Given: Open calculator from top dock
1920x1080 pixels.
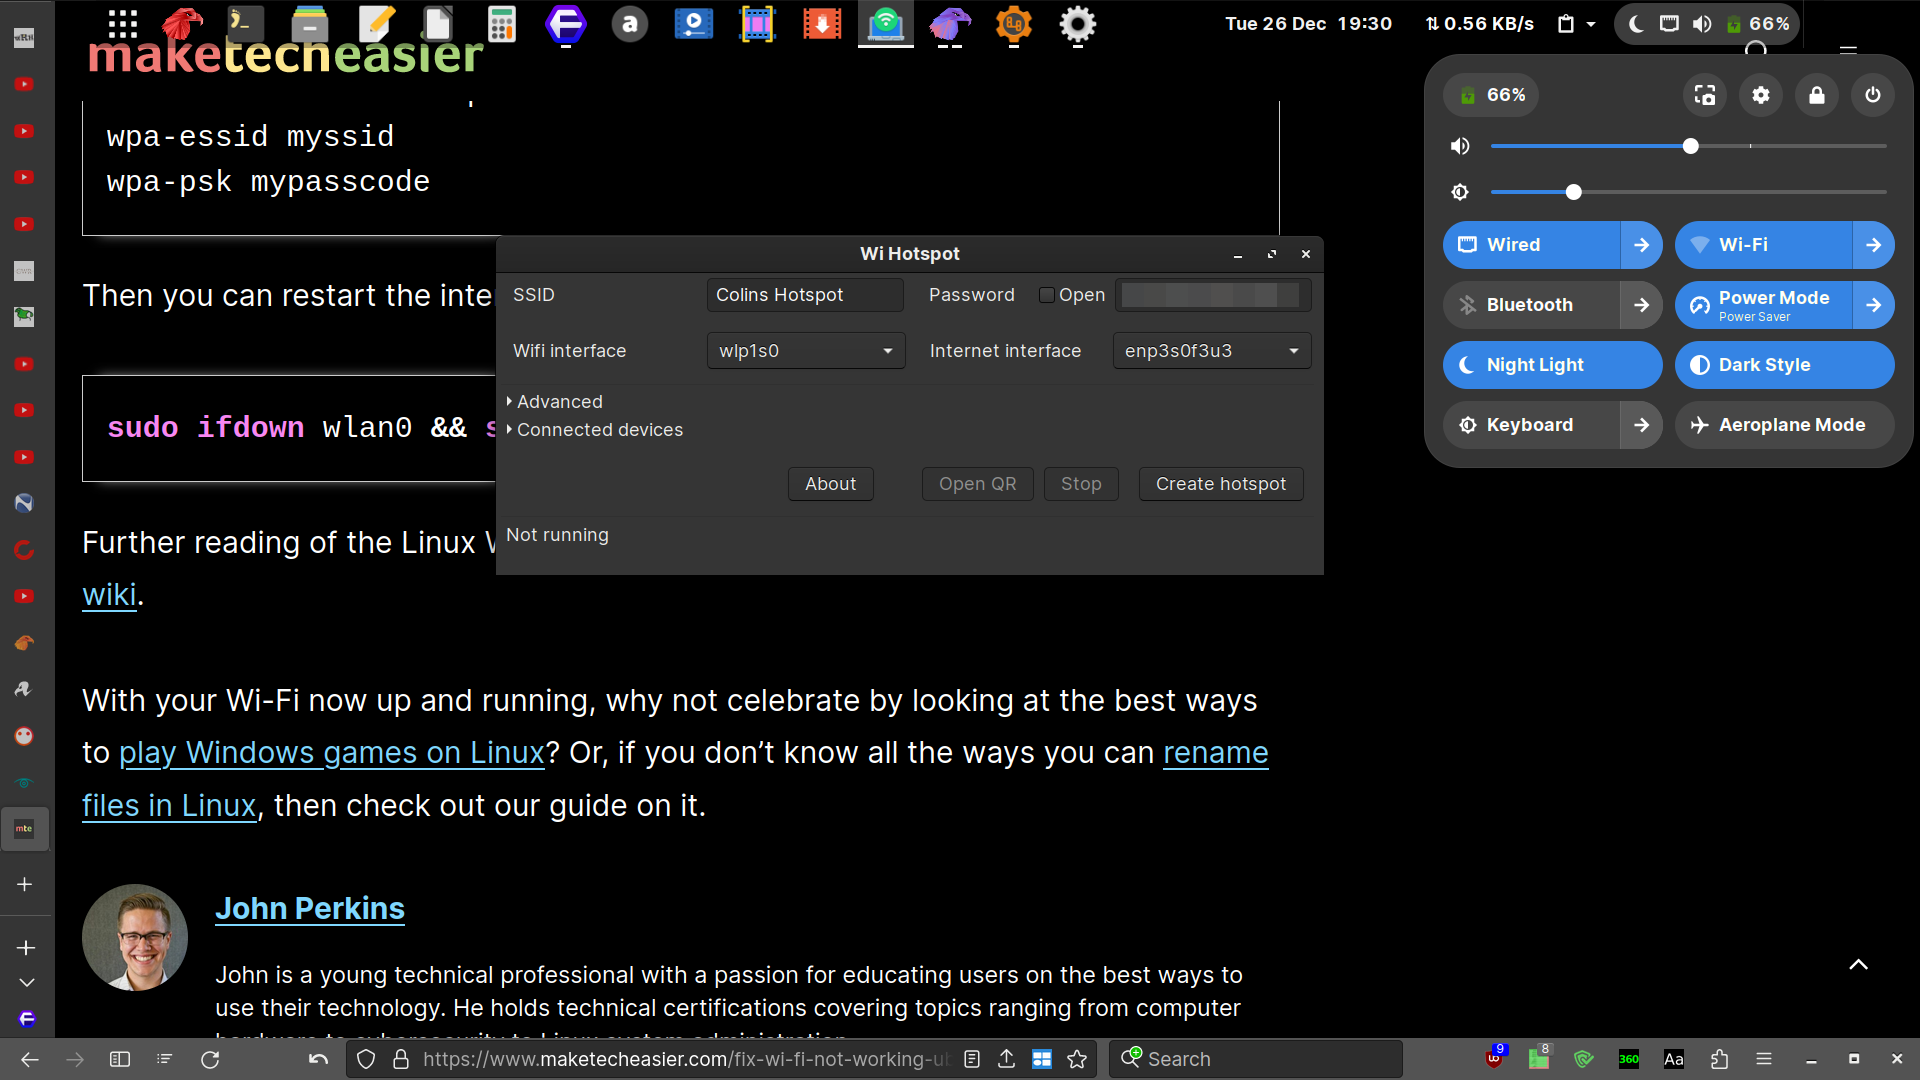Looking at the screenshot, I should 501,24.
